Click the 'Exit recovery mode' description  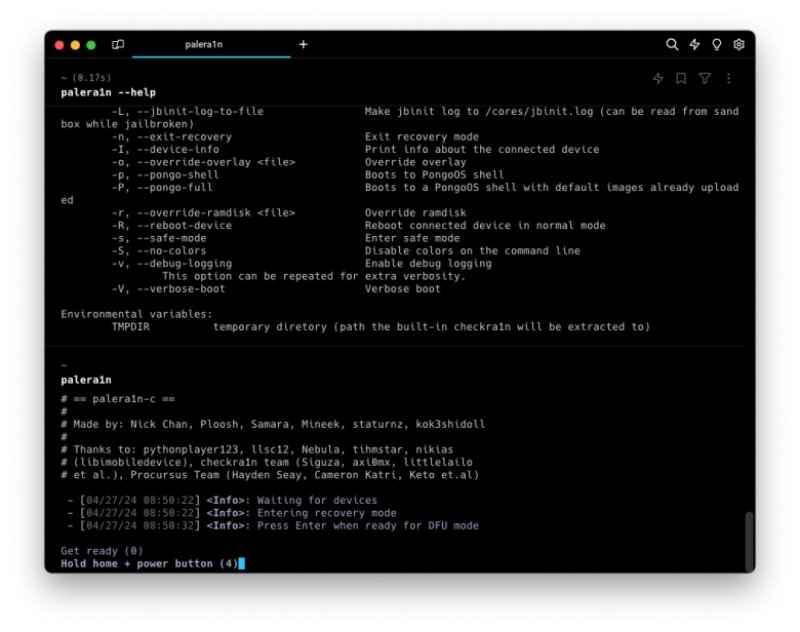click(x=421, y=137)
